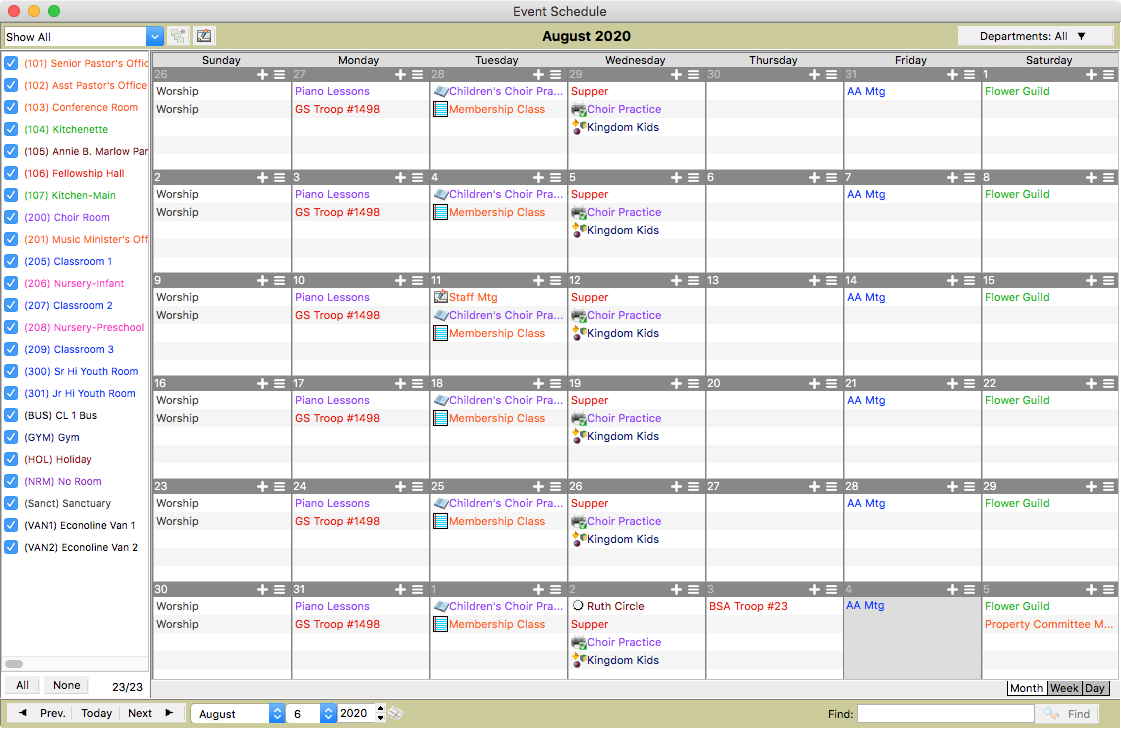Click the grayed-out groups icon beside Show All
The height and width of the screenshot is (729, 1121).
(x=178, y=36)
